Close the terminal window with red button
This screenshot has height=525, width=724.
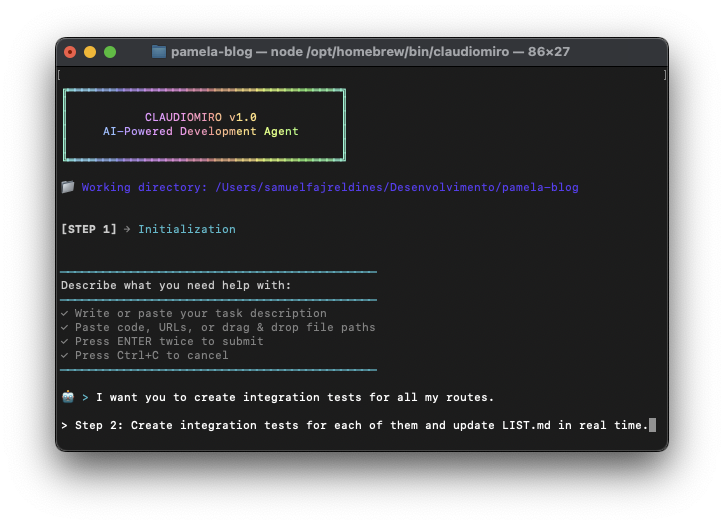pyautogui.click(x=70, y=51)
